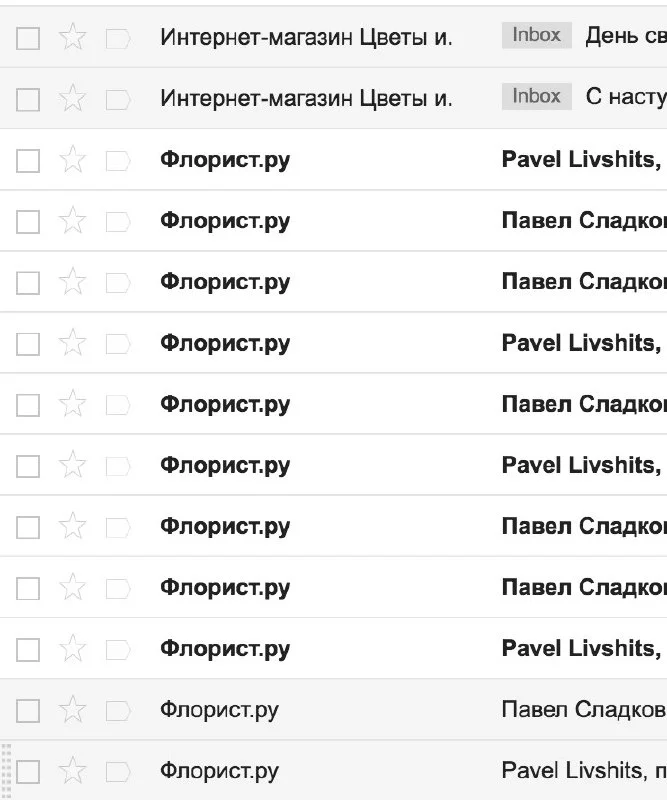This screenshot has height=800, width=667.
Task: Star the first unread Флорист.ру email
Action: (x=72, y=160)
